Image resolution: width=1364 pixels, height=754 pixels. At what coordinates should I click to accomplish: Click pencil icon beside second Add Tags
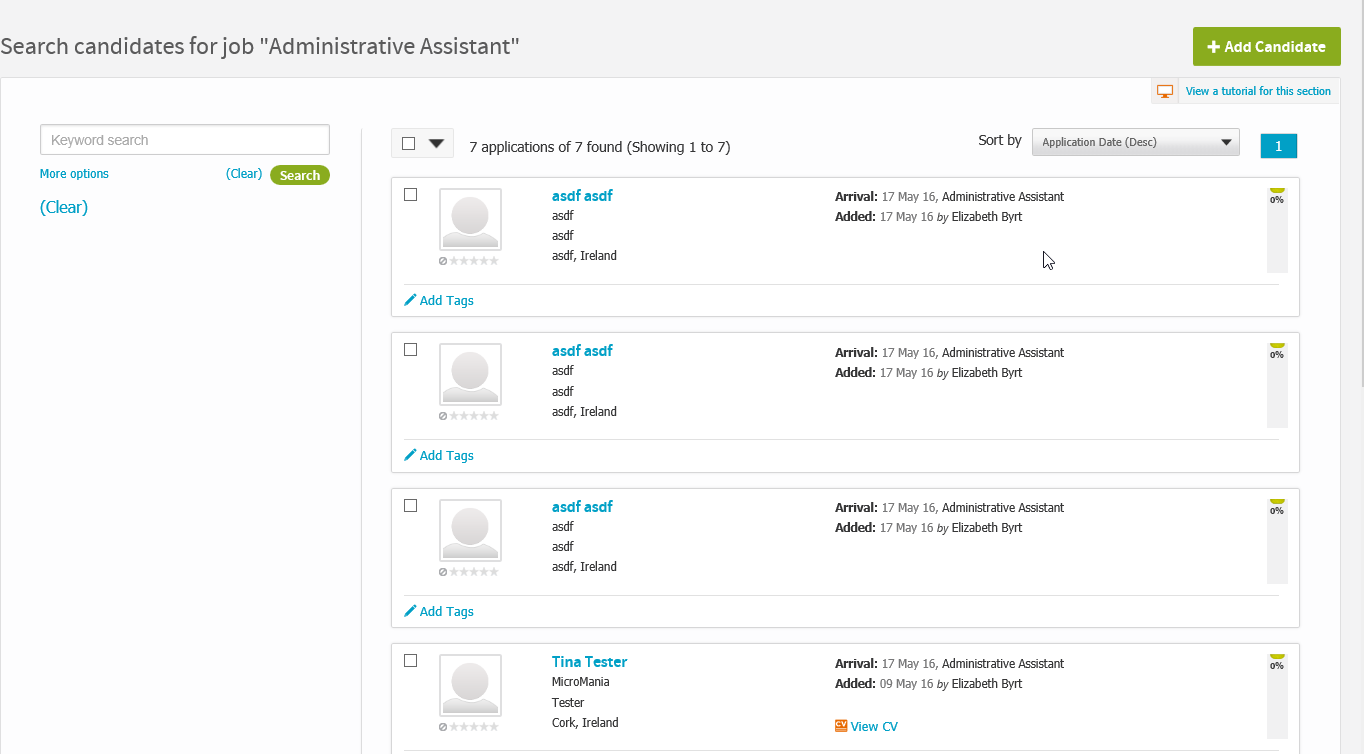tap(410, 455)
